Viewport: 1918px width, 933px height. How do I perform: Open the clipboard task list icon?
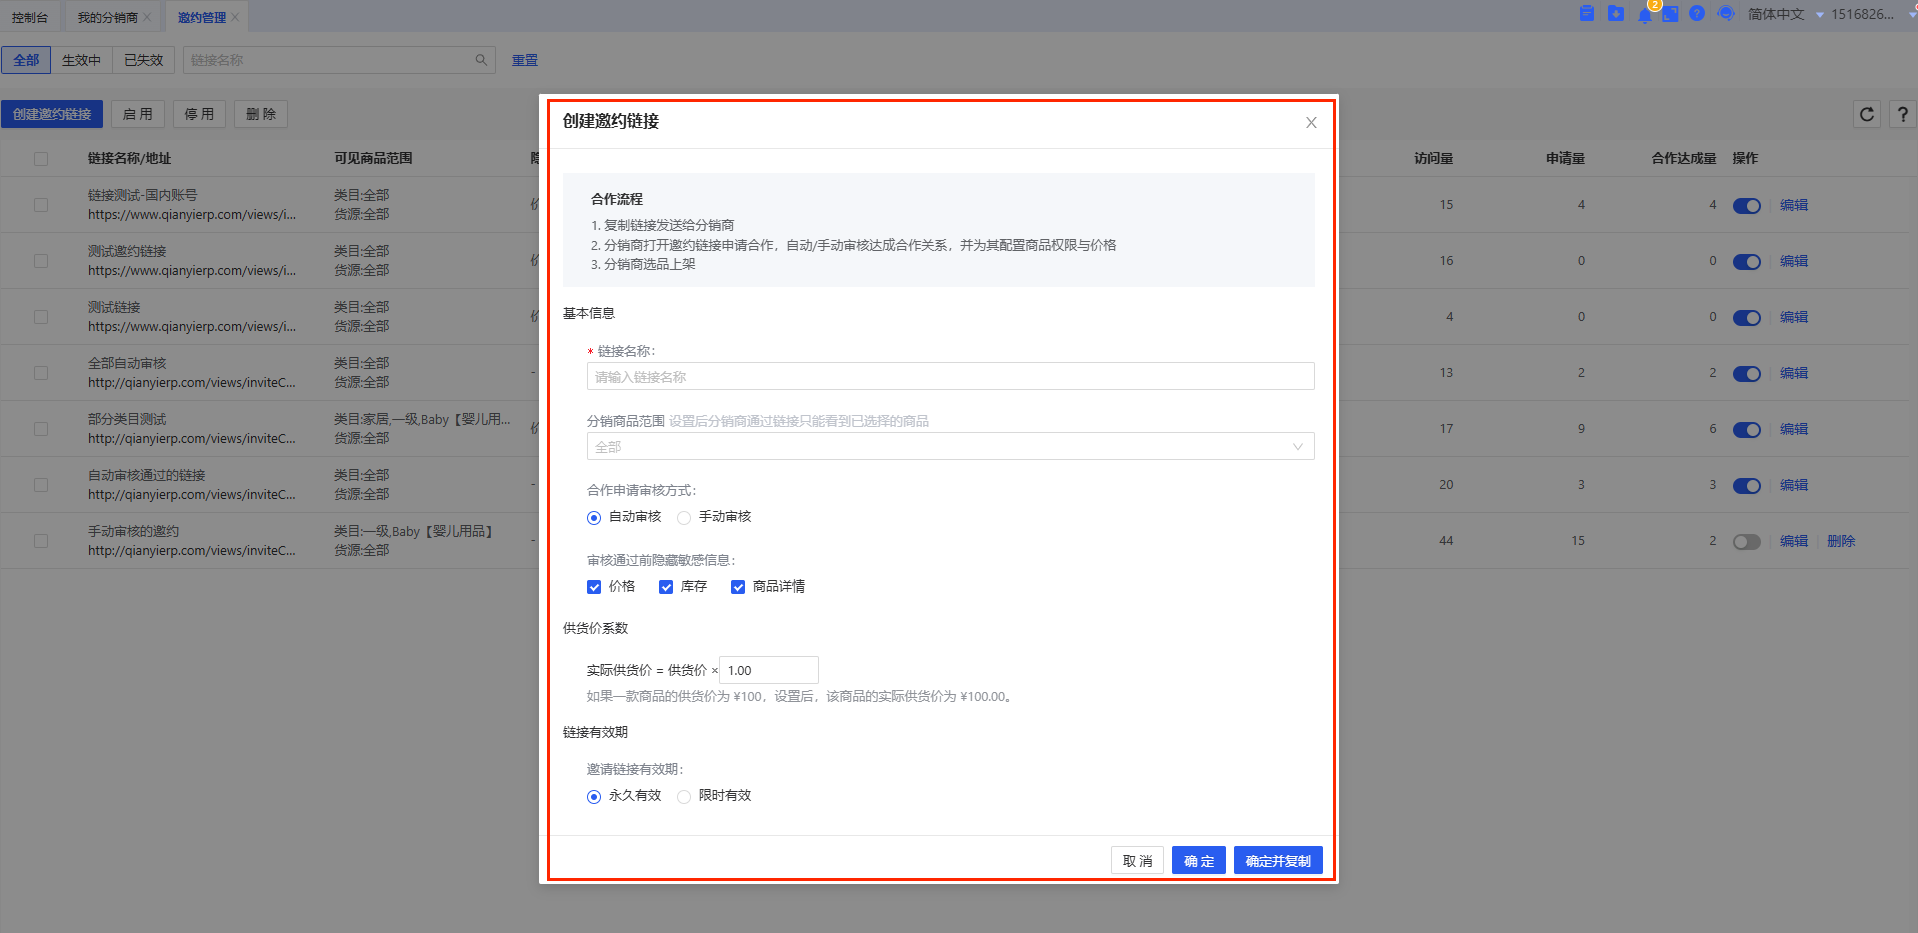(1587, 13)
